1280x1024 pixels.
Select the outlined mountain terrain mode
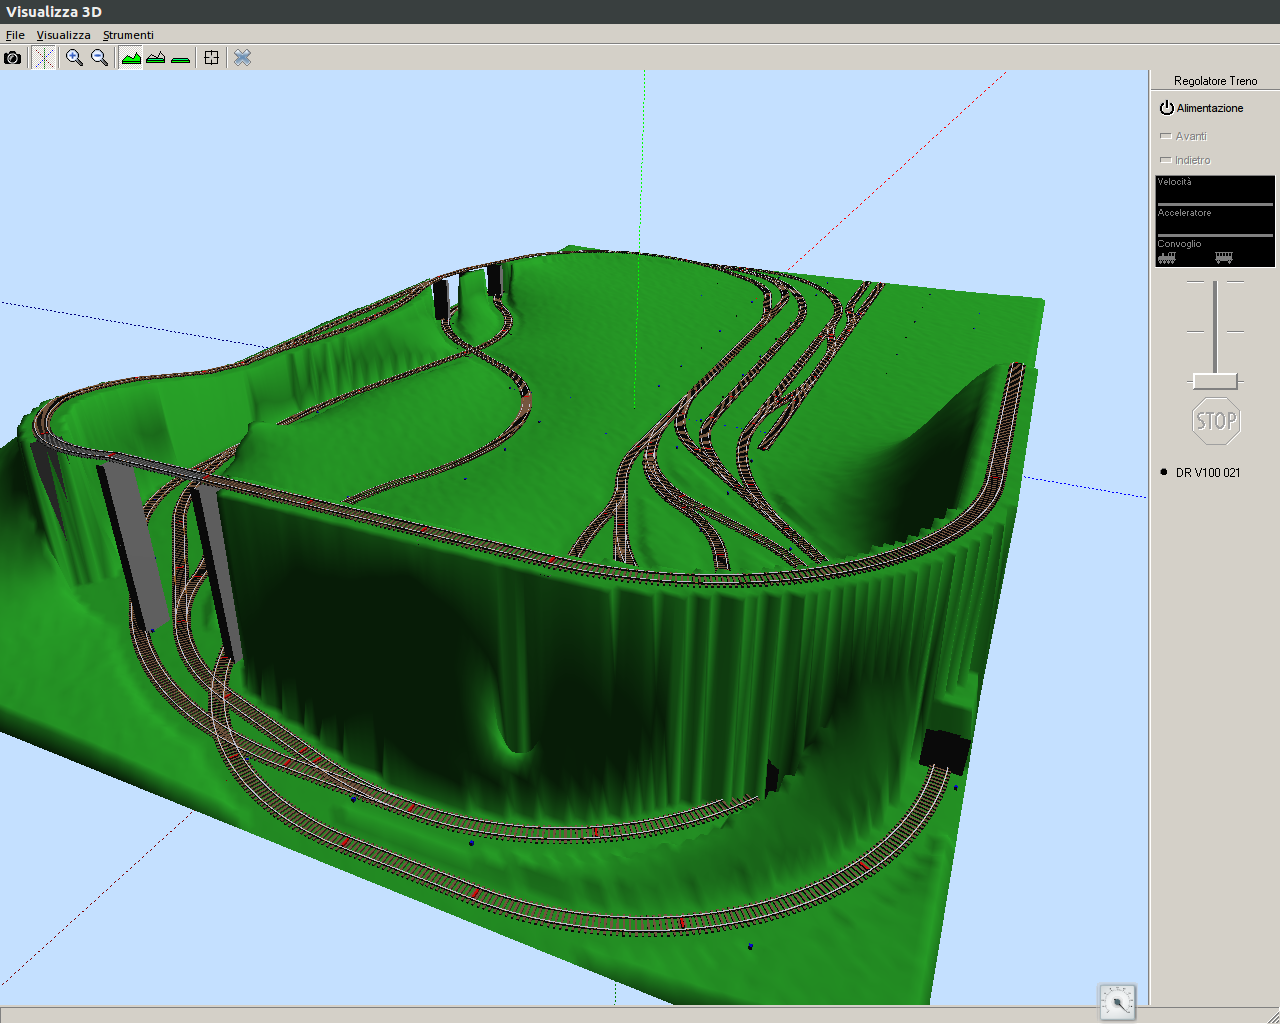155,58
